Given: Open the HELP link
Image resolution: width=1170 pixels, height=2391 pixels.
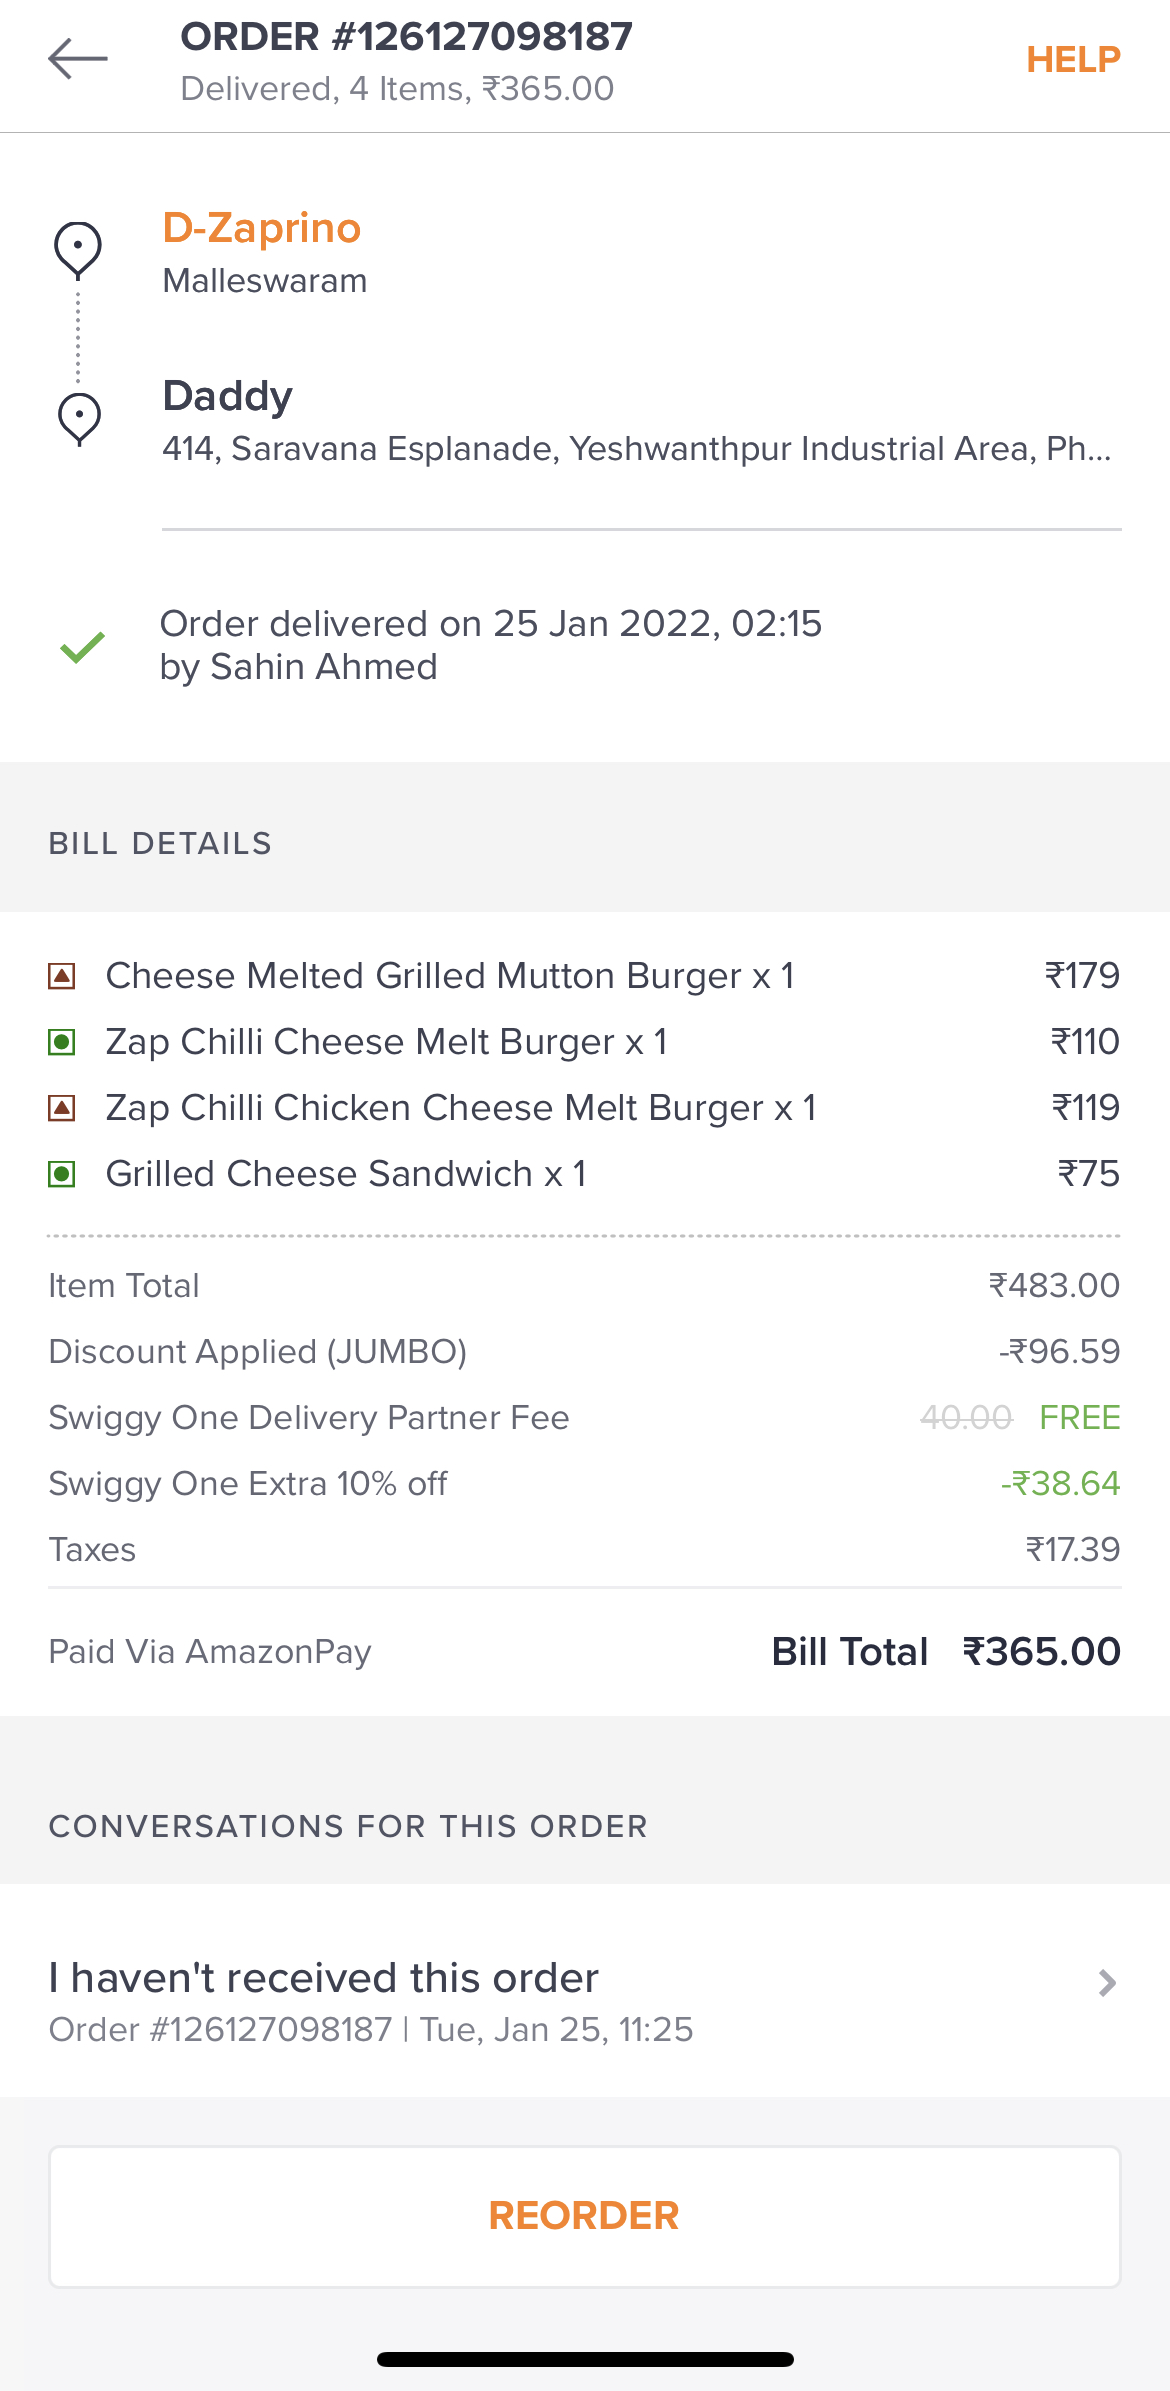Looking at the screenshot, I should [1073, 60].
